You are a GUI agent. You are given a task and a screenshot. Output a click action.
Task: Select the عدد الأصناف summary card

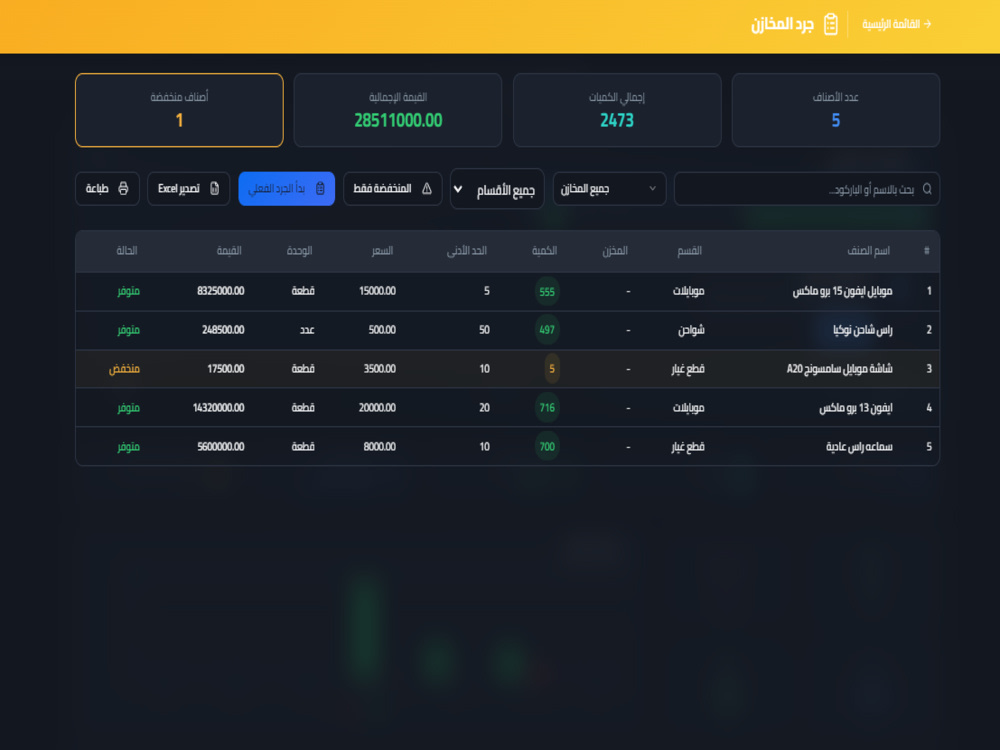point(835,110)
